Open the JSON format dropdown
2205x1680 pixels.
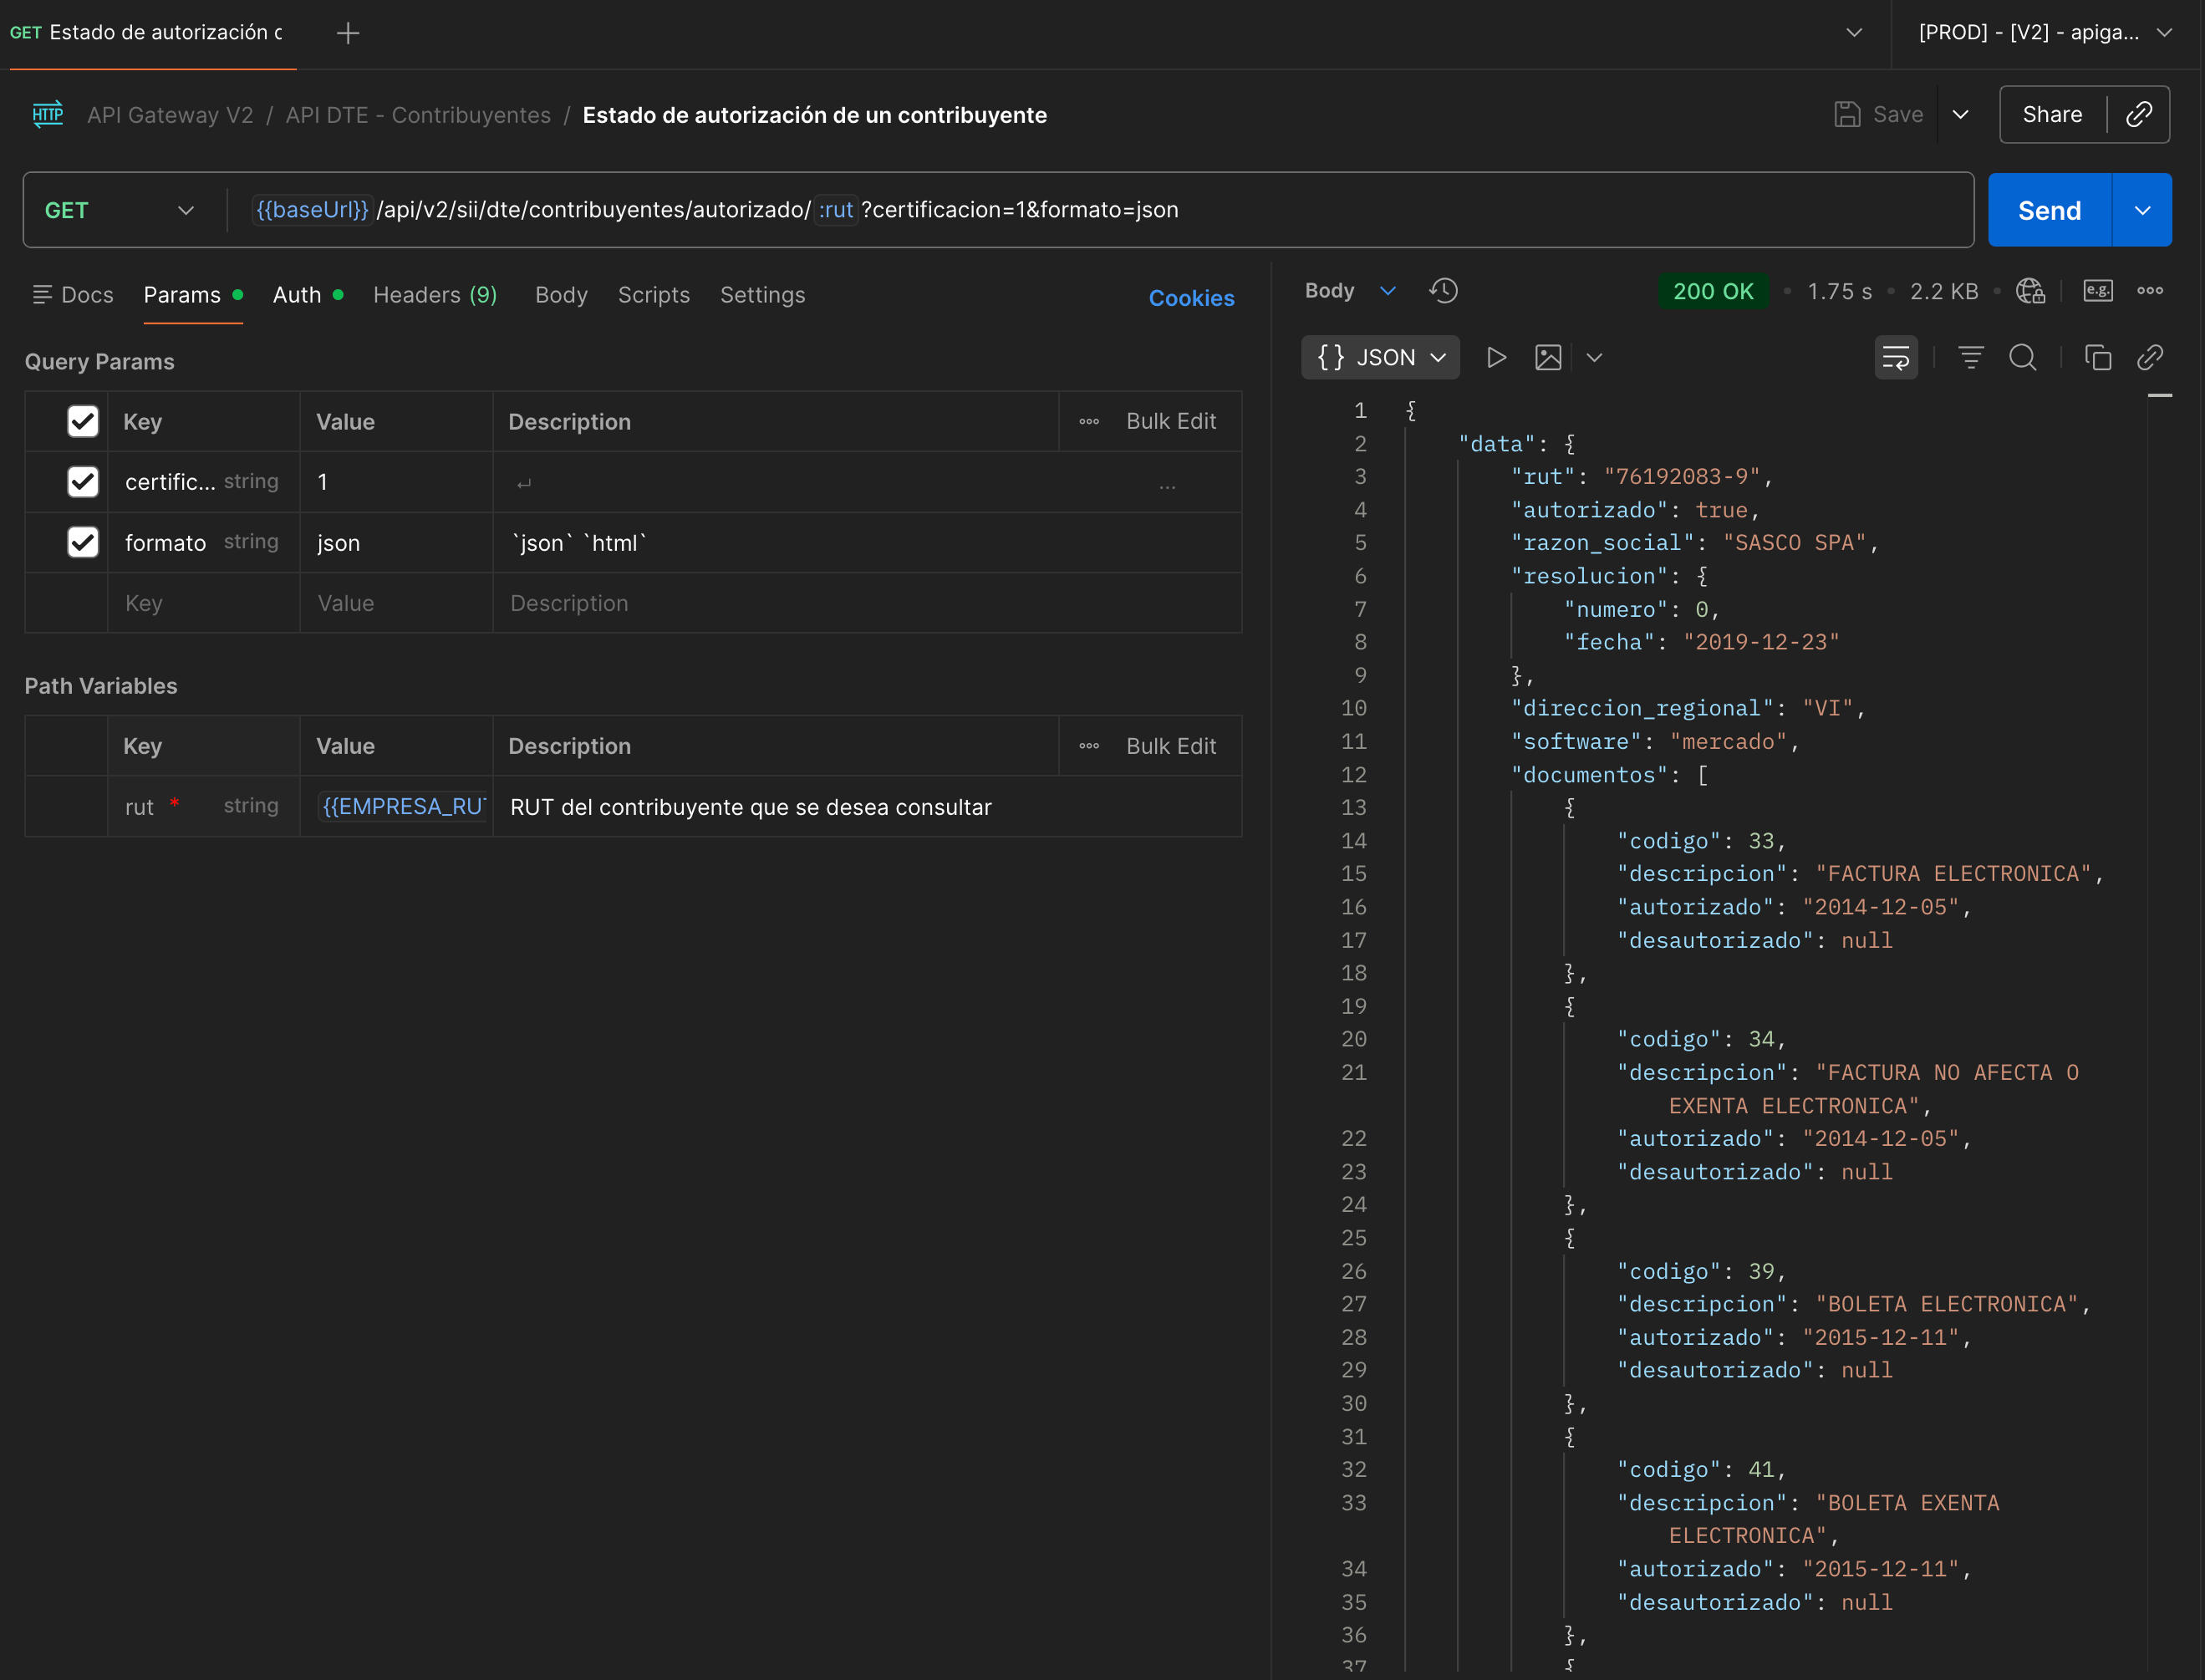coord(1380,357)
